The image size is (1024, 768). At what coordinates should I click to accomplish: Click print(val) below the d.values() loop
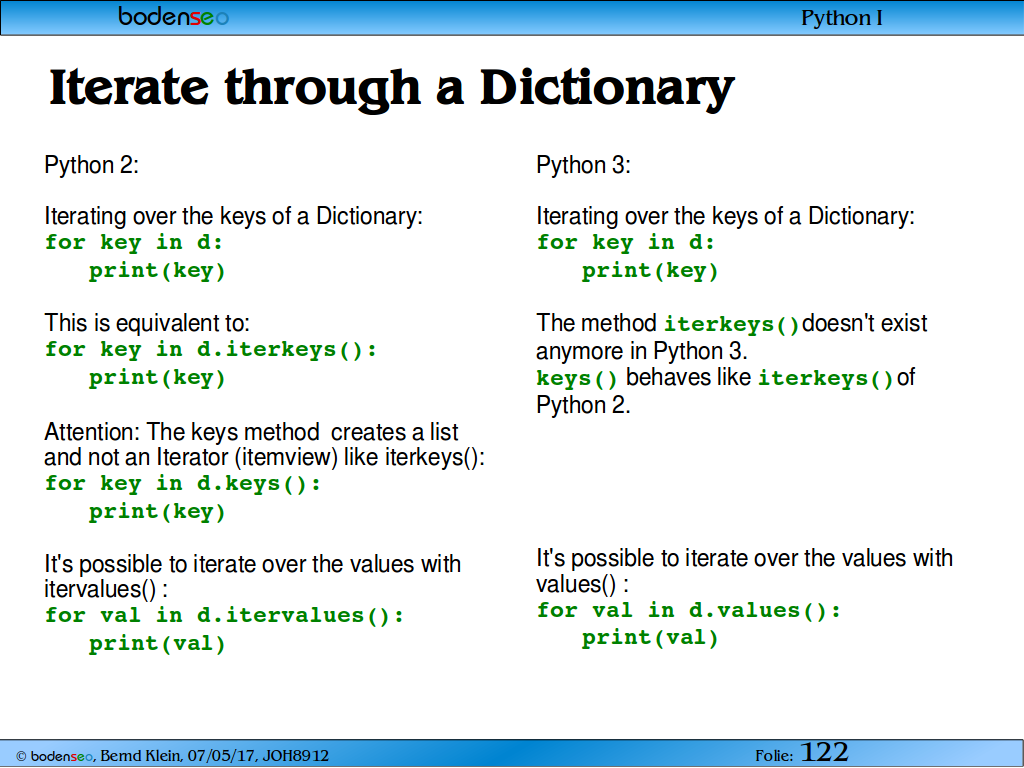coord(650,638)
